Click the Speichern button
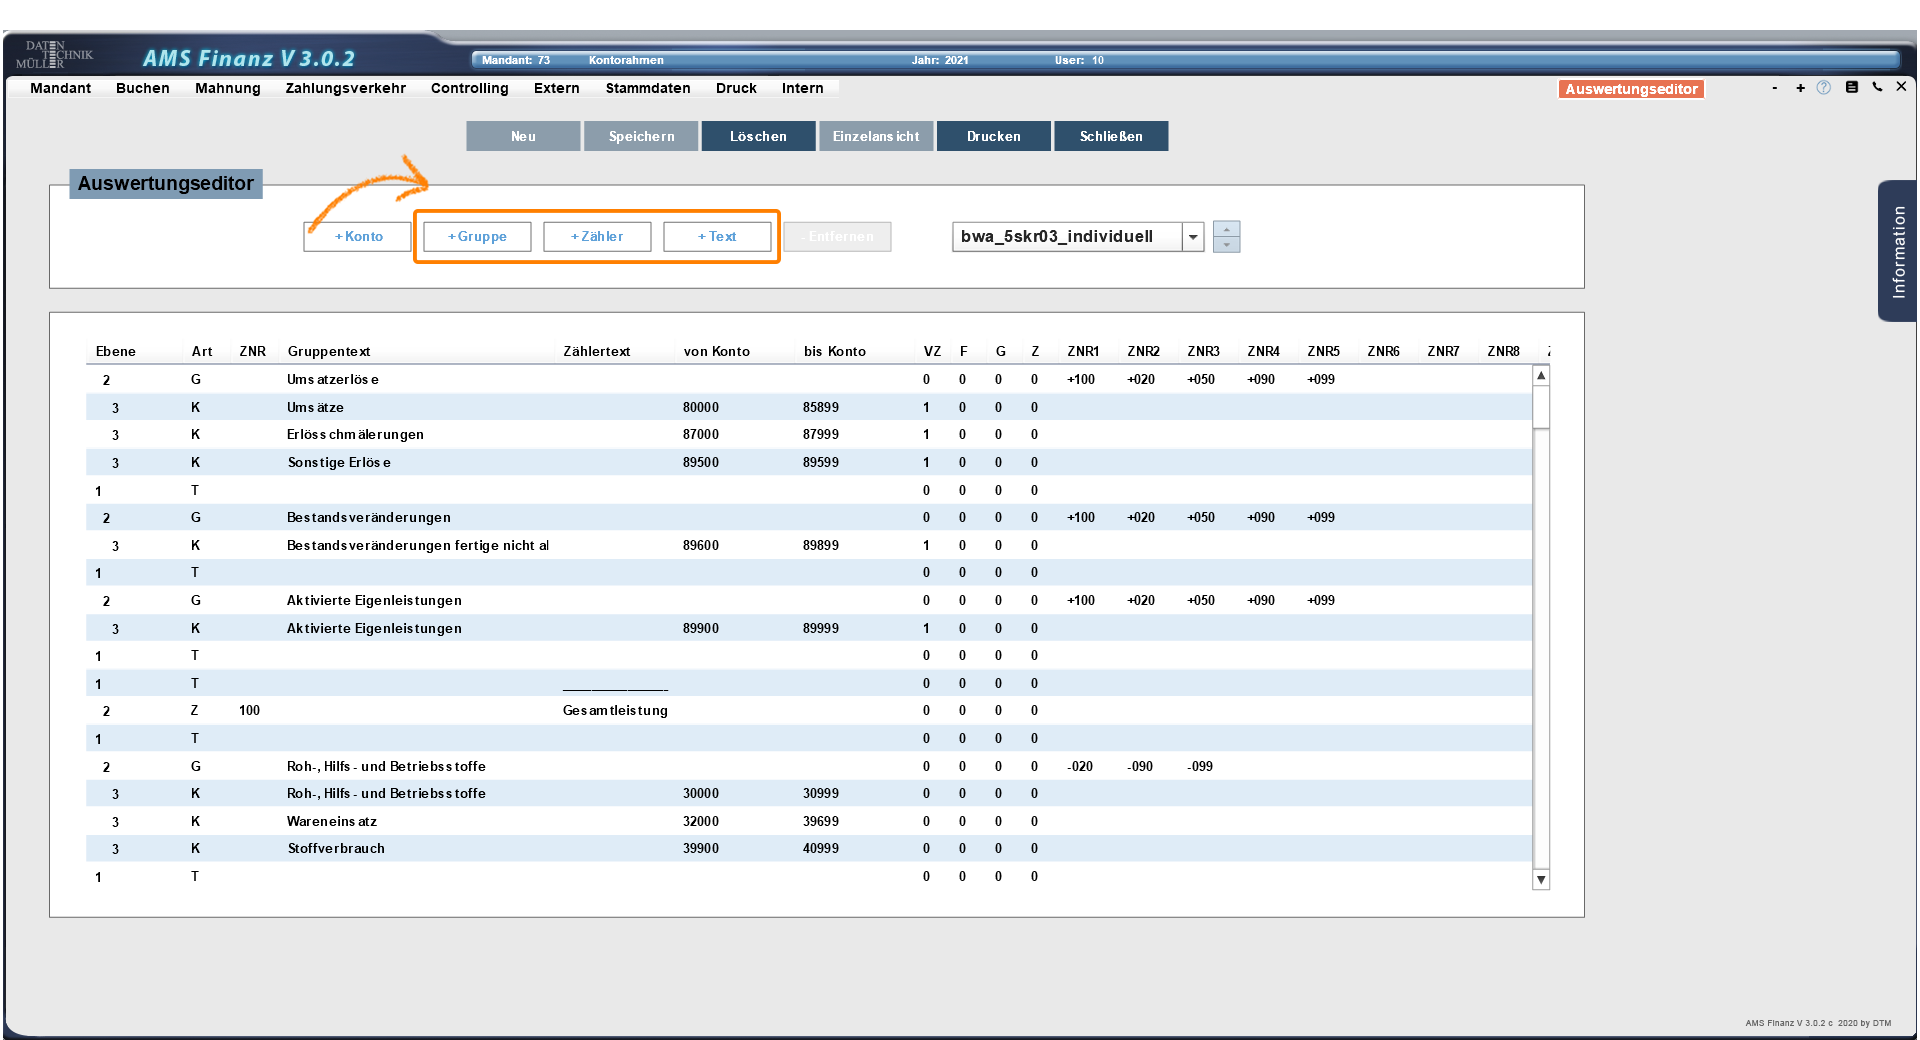The image size is (1920, 1040). (x=641, y=136)
